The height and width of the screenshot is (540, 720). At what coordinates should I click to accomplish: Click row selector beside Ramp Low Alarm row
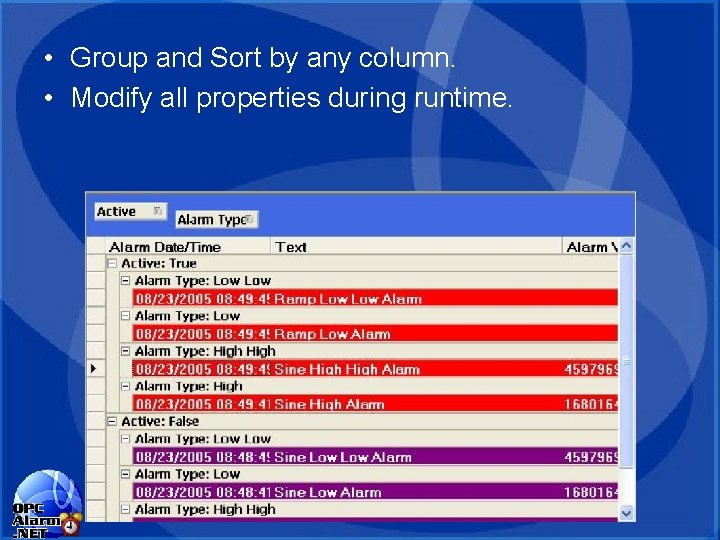(x=96, y=333)
